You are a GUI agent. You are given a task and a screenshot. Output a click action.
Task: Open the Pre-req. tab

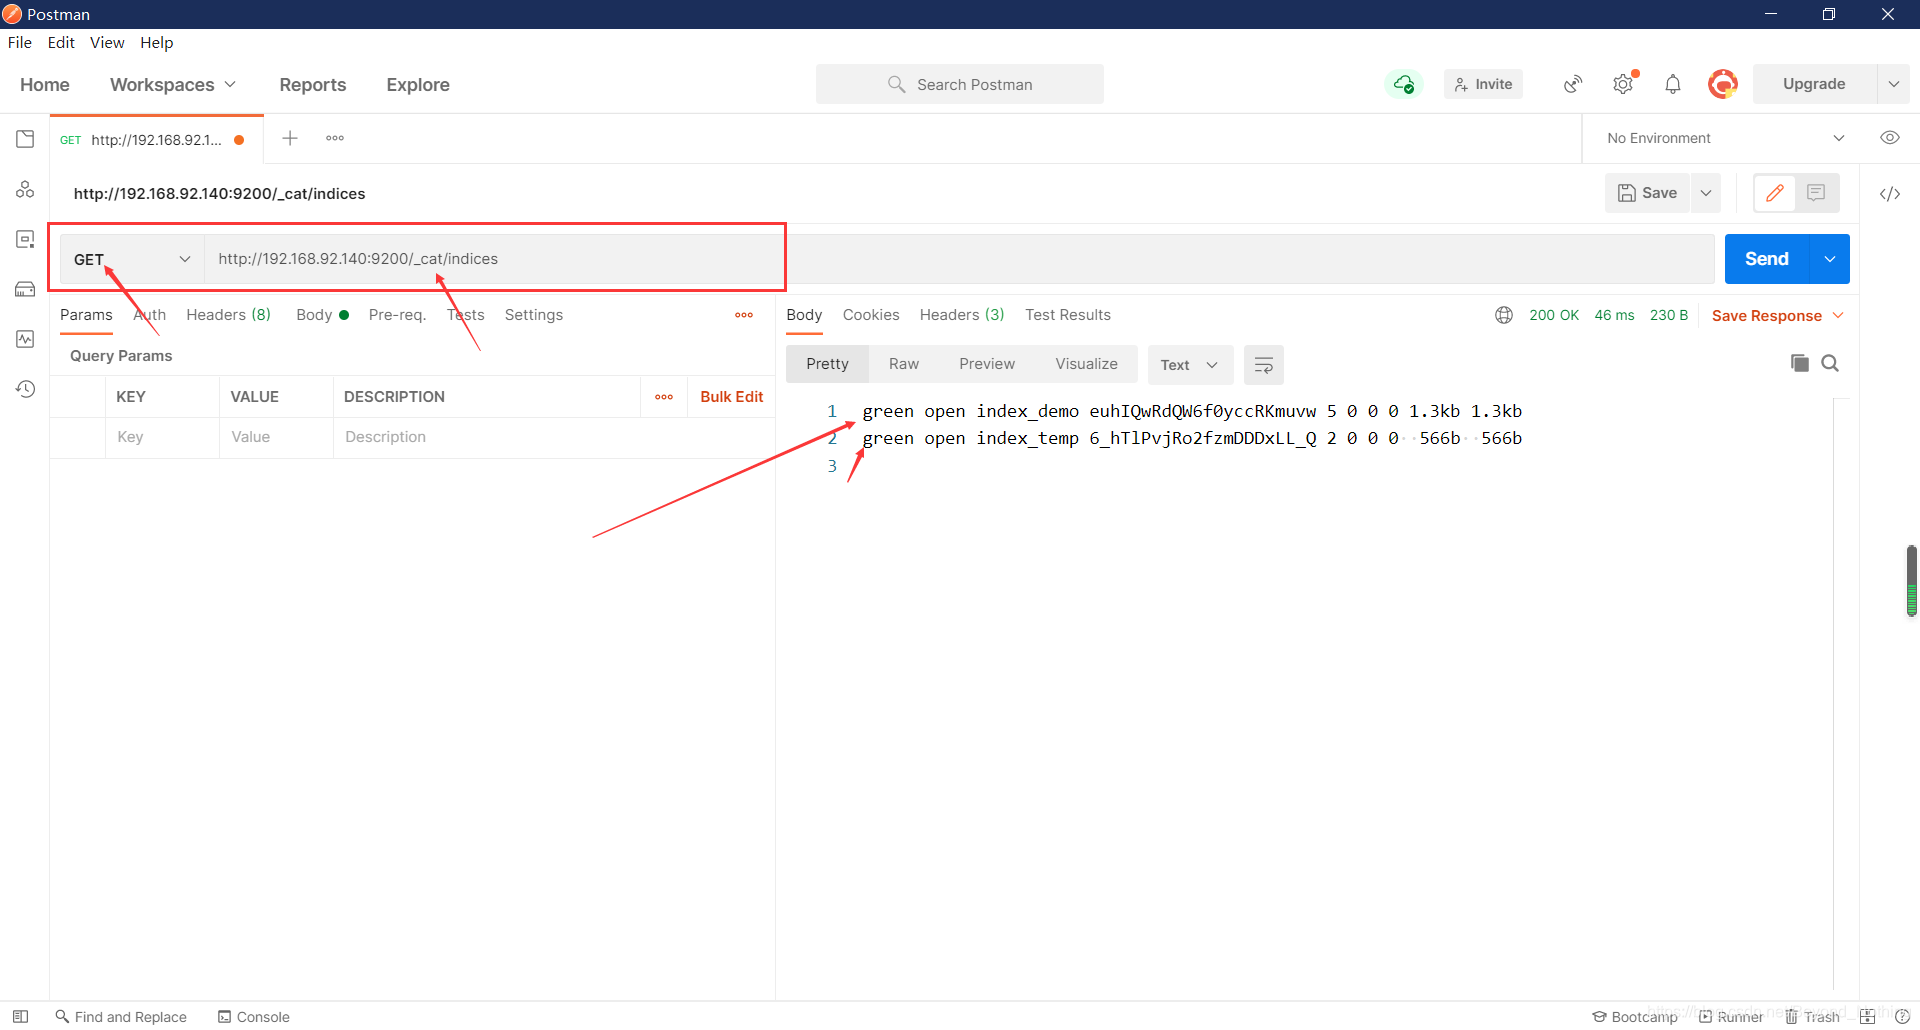pos(397,315)
